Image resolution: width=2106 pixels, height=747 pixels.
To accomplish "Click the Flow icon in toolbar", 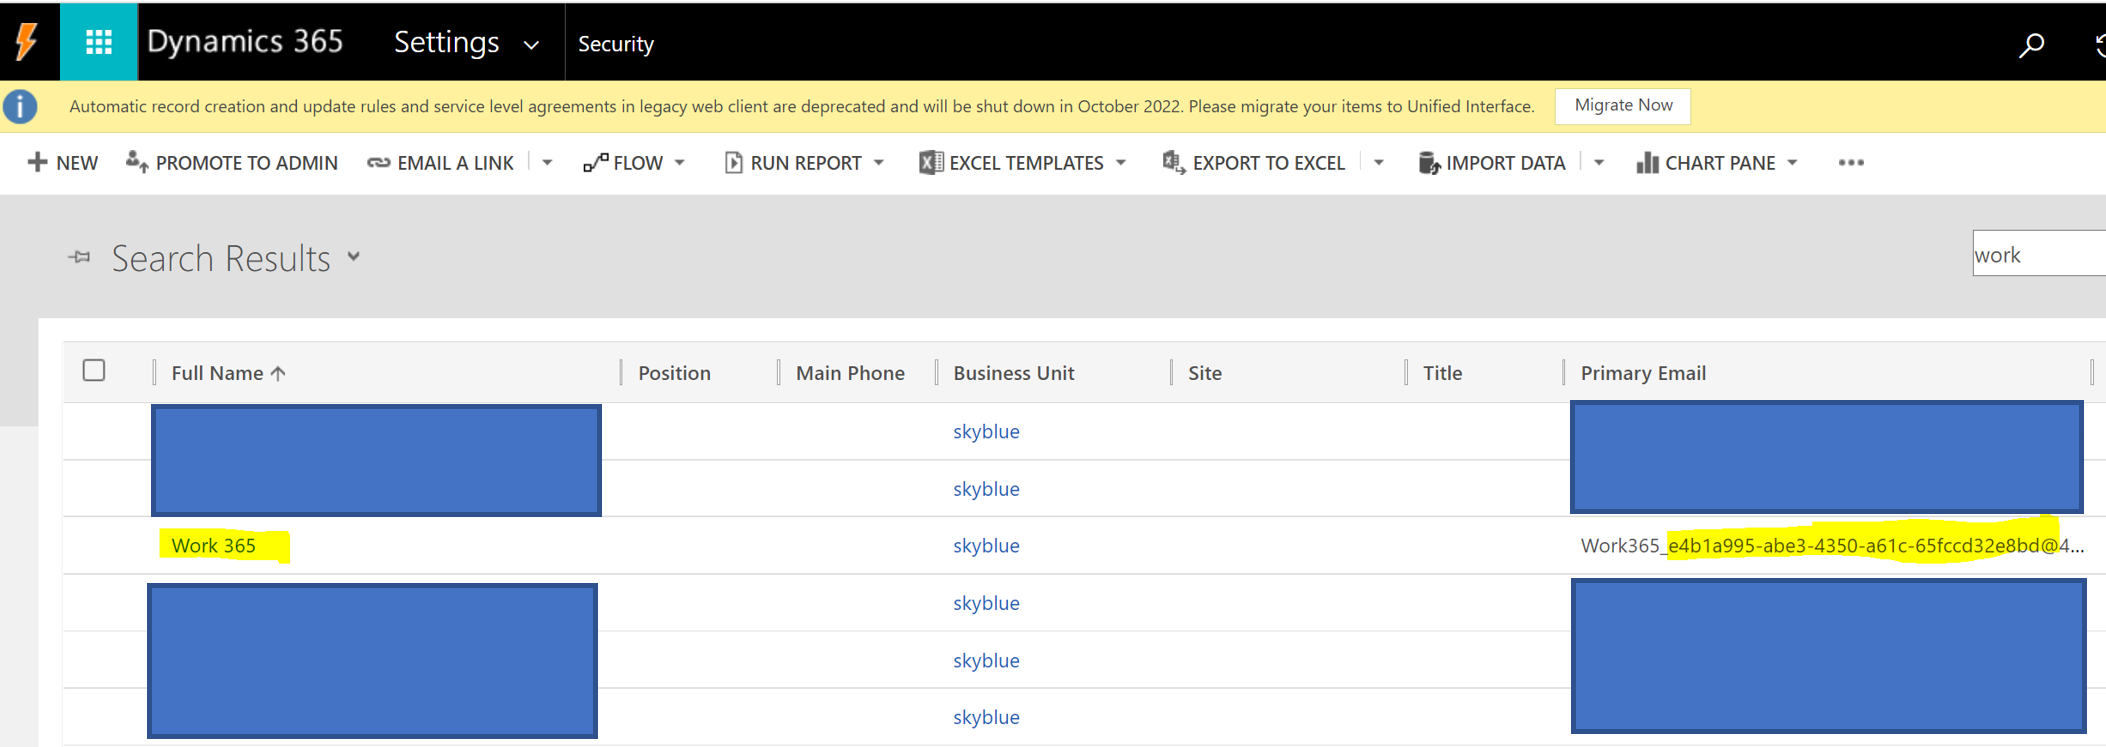I will point(596,162).
